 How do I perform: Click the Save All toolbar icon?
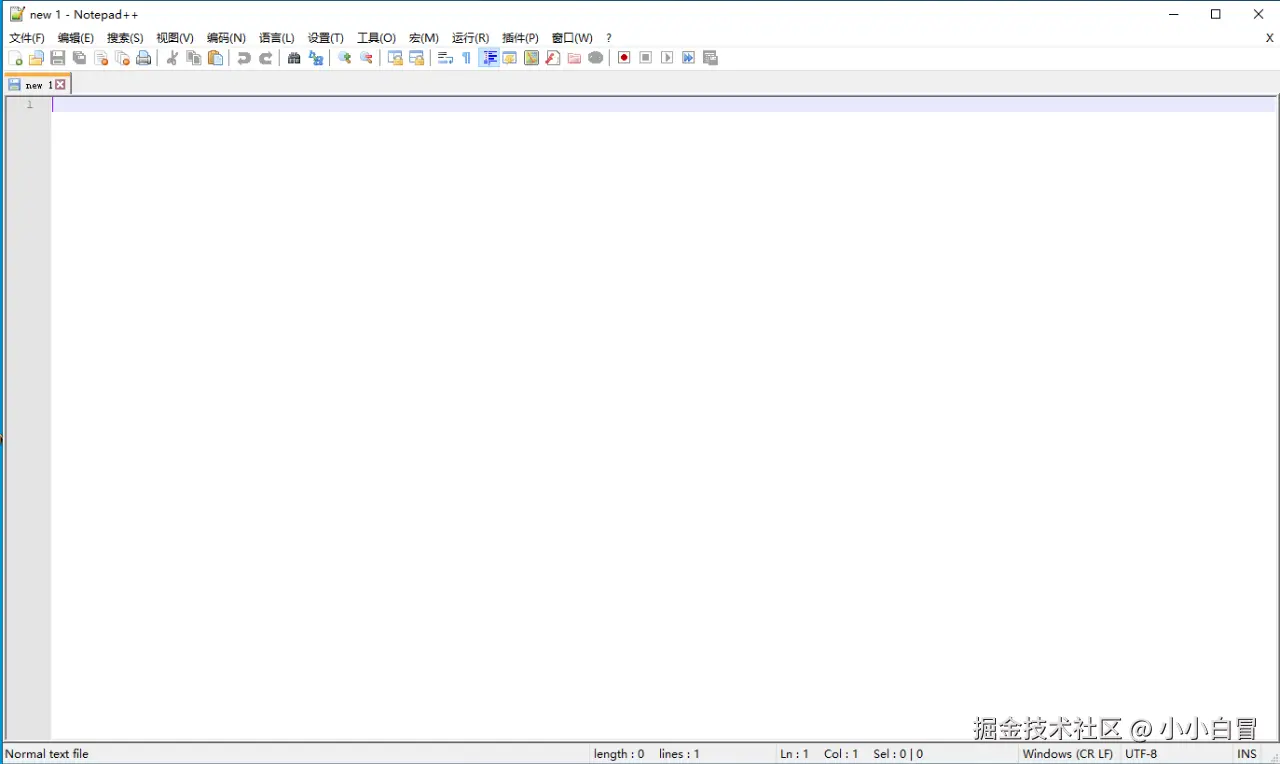pos(79,58)
